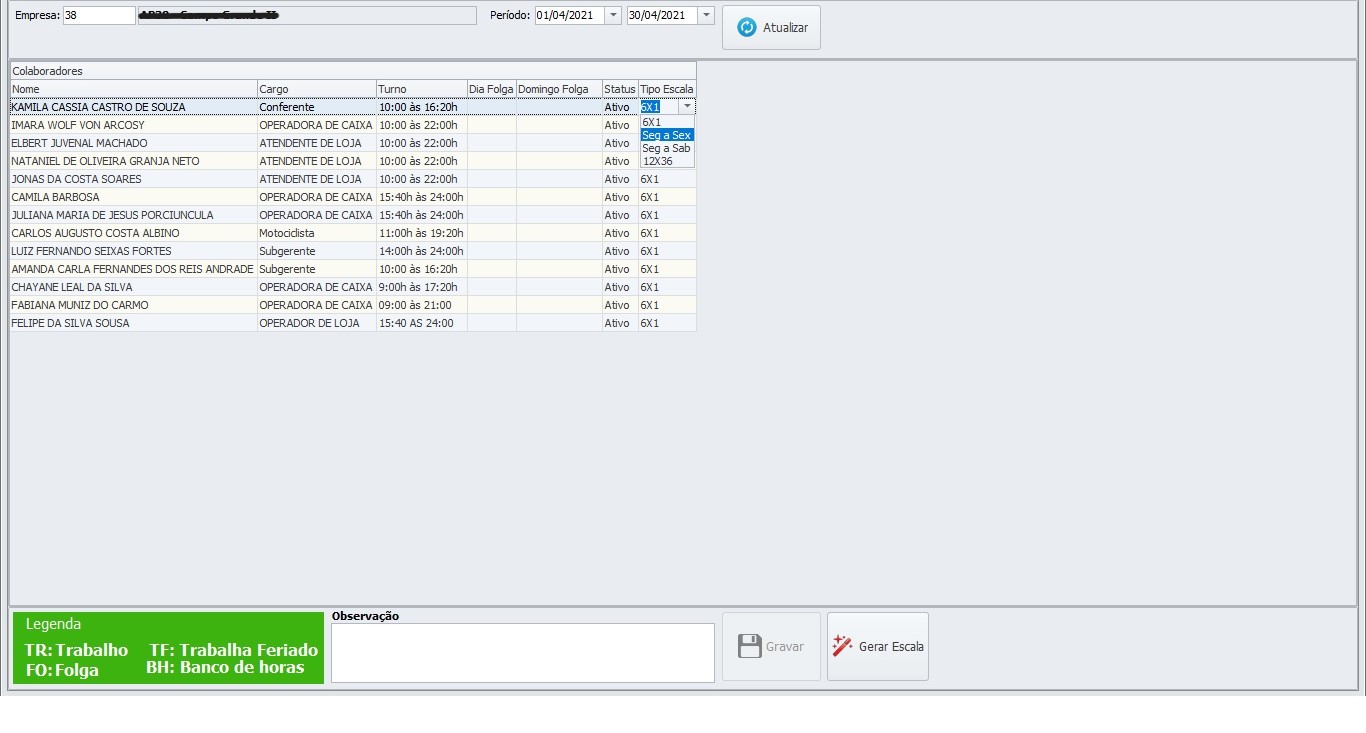Image resolution: width=1366 pixels, height=733 pixels.
Task: Click the Atualizar refresh icon
Action: 746,28
